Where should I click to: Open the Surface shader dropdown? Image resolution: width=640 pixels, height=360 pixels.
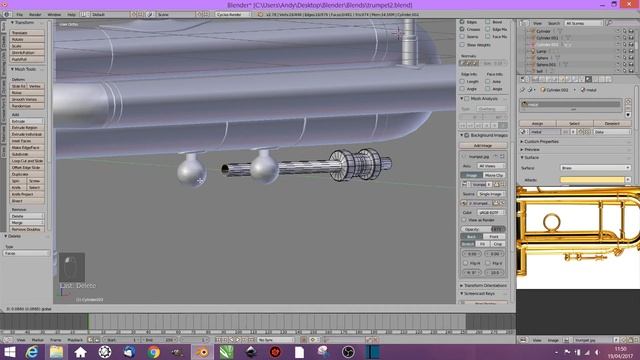(x=595, y=168)
